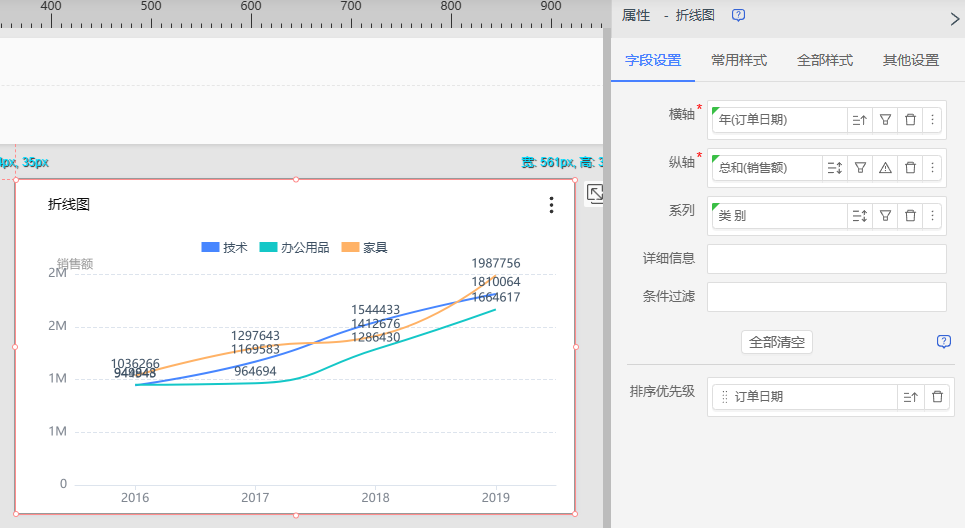The height and width of the screenshot is (528, 965).
Task: Delete the 年(订单日期) field from 横轴
Action: pos(910,120)
